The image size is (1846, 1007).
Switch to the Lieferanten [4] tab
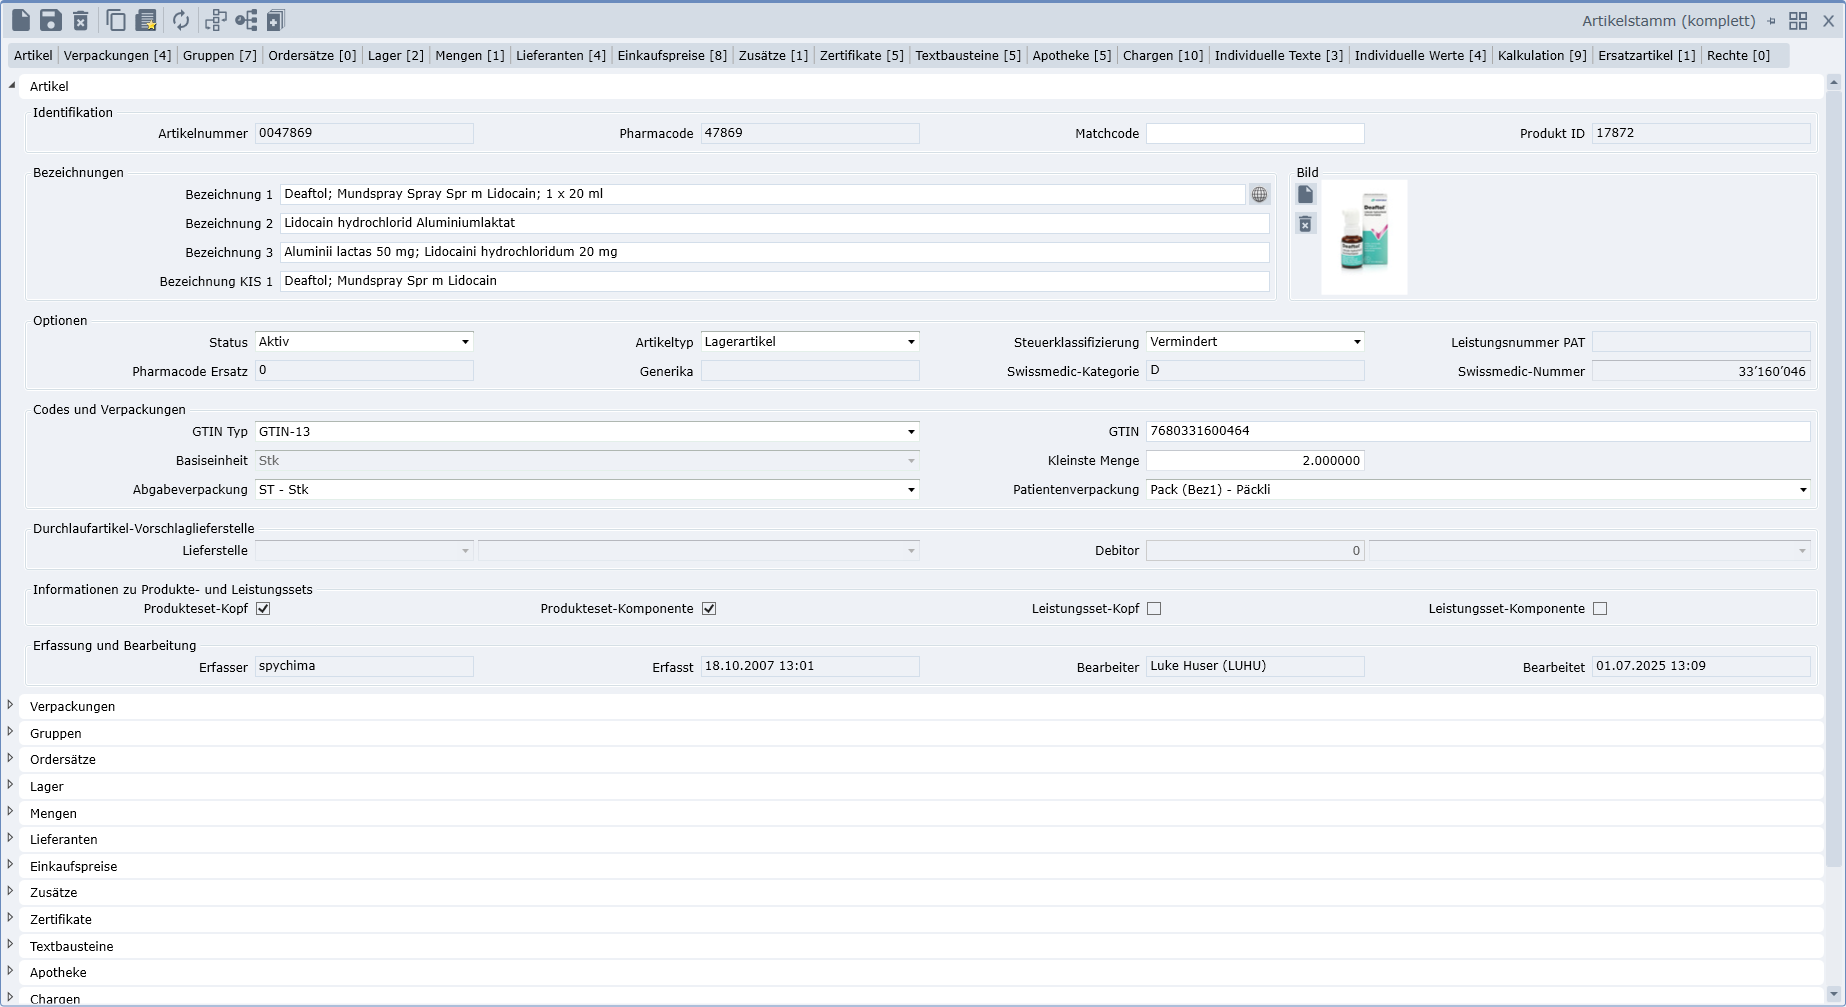coord(560,56)
